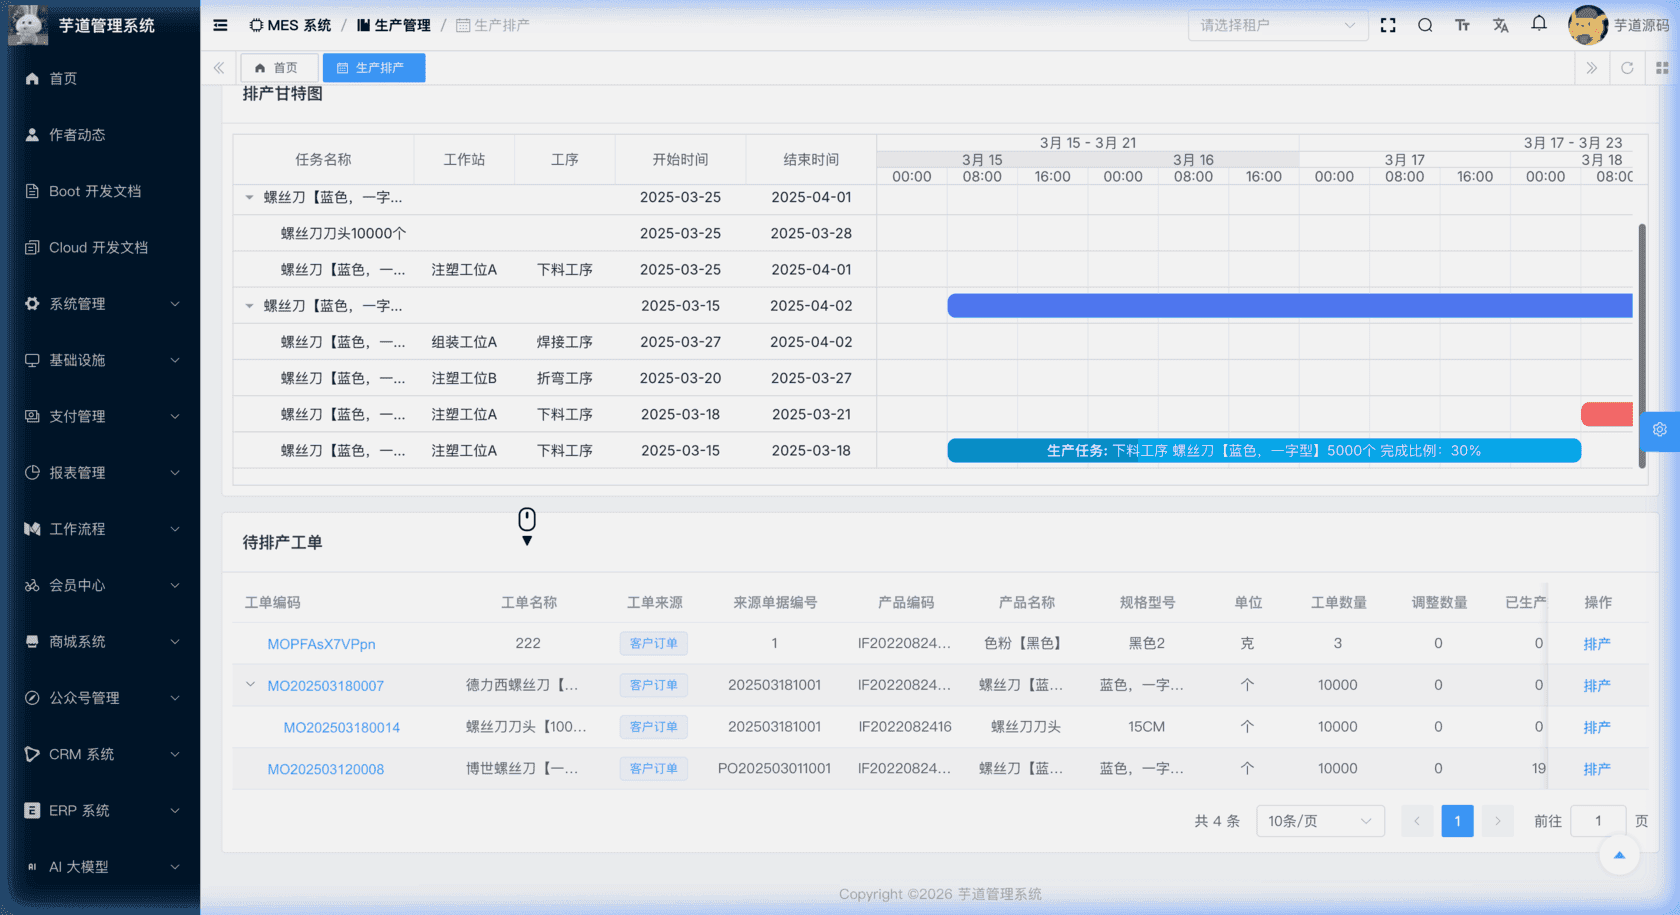Screen dimensions: 1680x915
Task: Open the 10条/页 page size dropdown
Action: pos(1319,821)
